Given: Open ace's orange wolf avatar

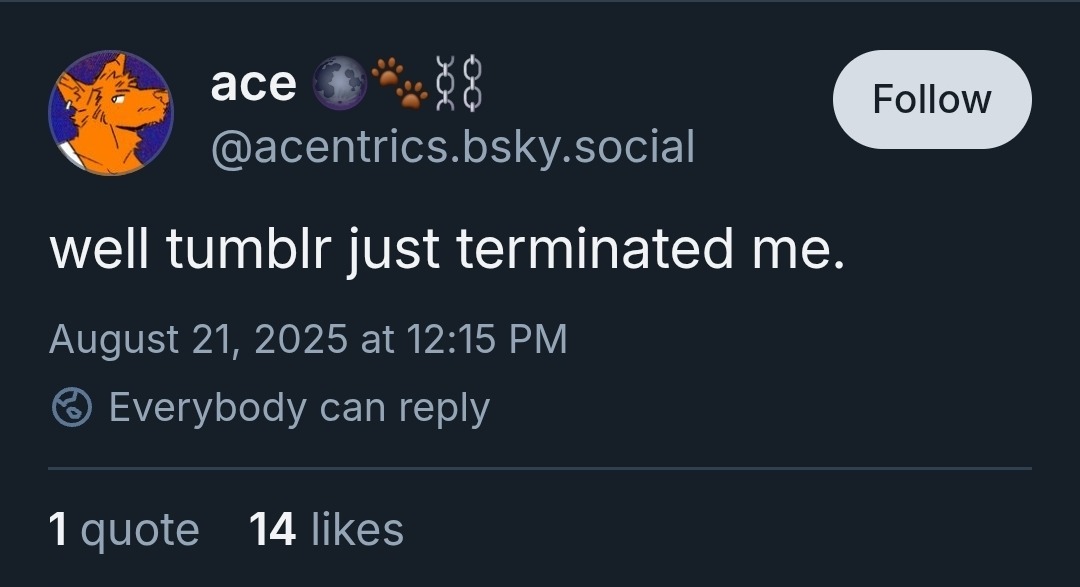Looking at the screenshot, I should (x=111, y=113).
